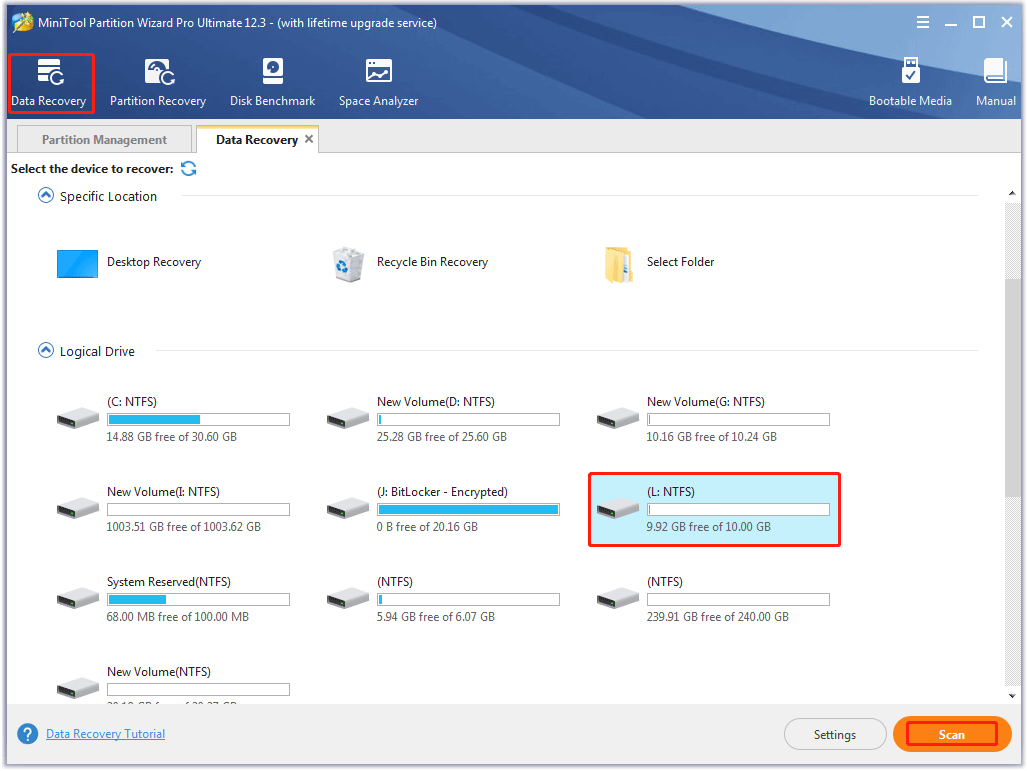Select the C: NTFS drive
The width and height of the screenshot is (1027, 771).
click(172, 419)
